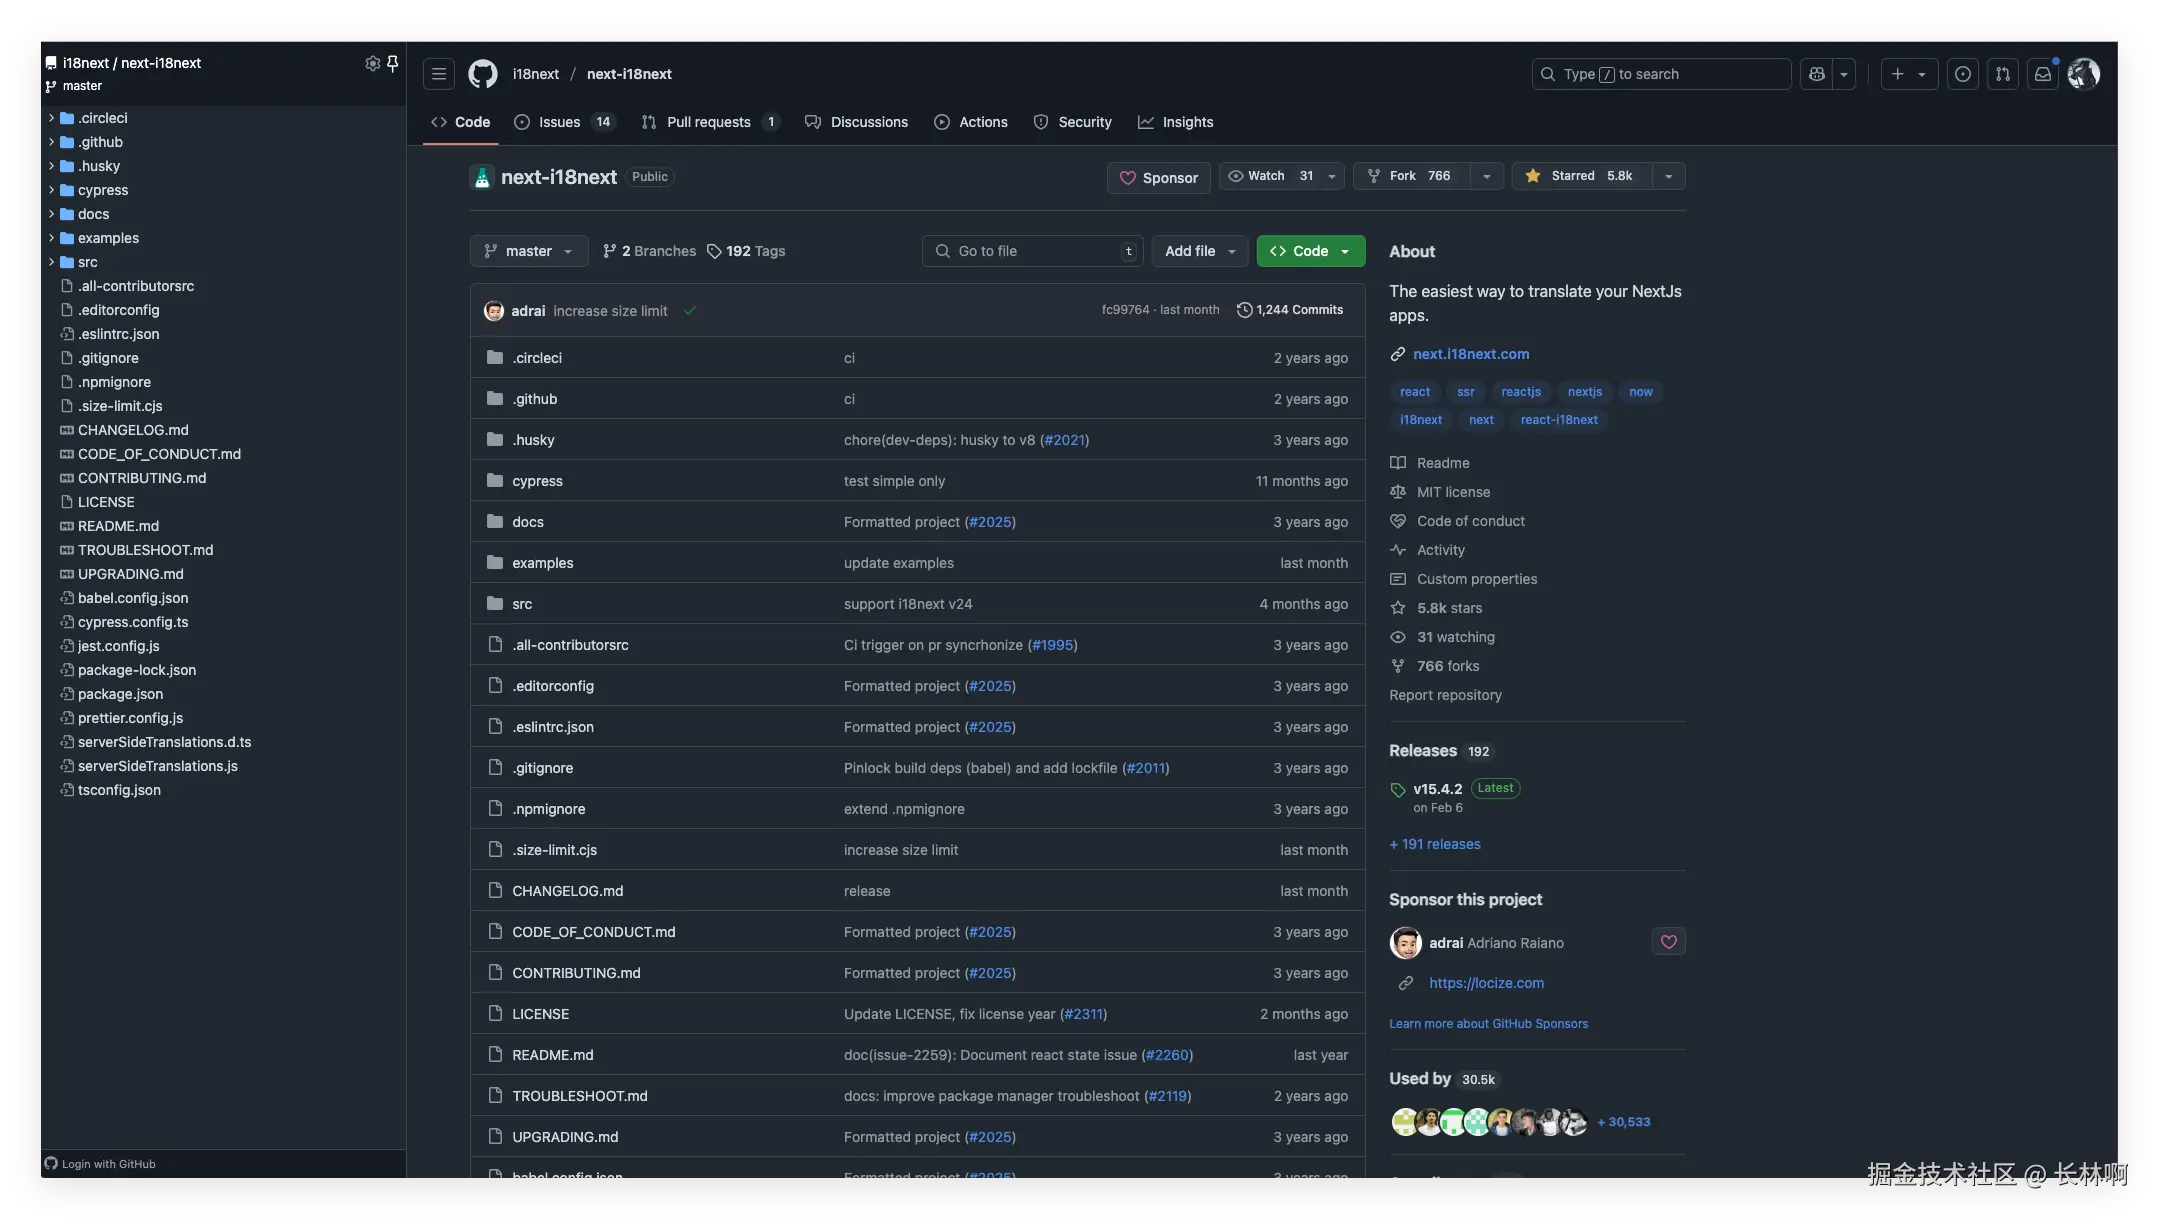
Task: Switch to the Pull requests tab
Action: click(708, 122)
